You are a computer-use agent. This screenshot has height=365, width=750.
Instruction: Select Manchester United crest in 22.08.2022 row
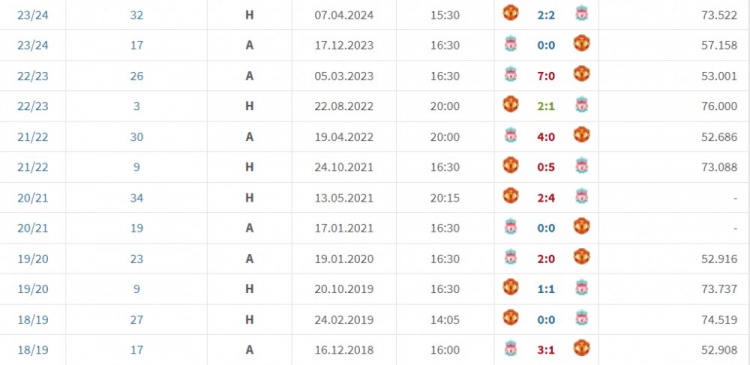[510, 104]
